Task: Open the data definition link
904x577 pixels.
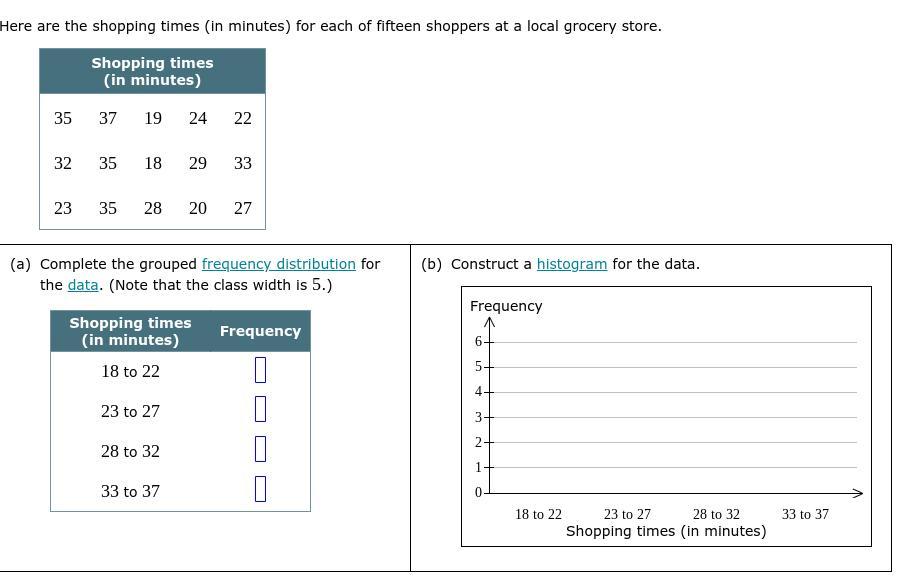Action: click(x=83, y=285)
